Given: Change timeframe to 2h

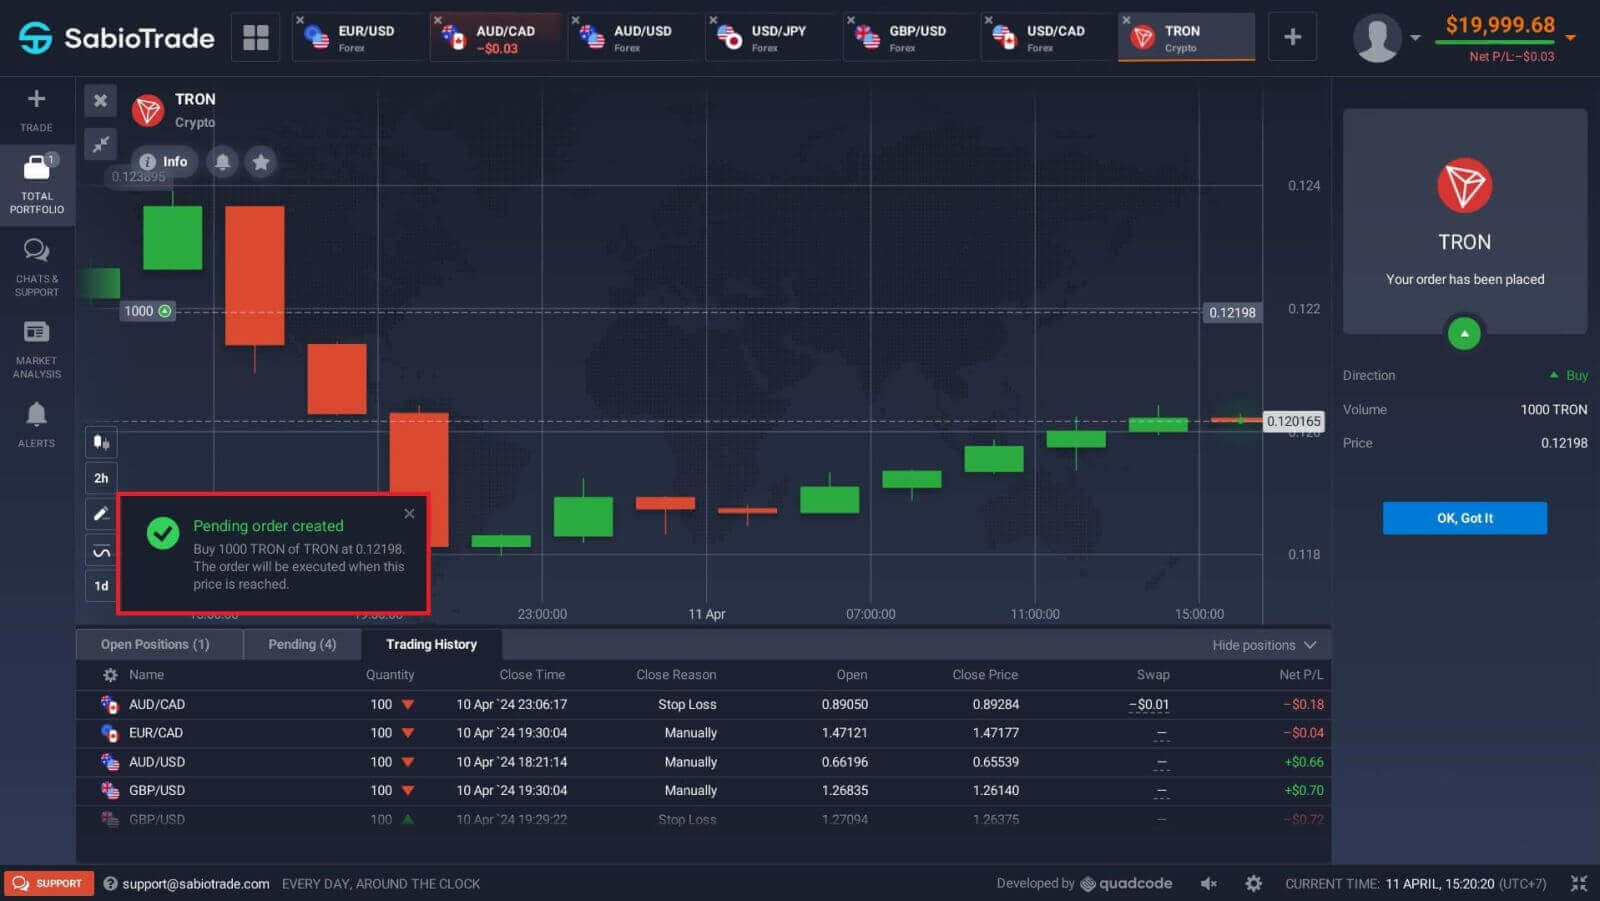Looking at the screenshot, I should point(100,477).
